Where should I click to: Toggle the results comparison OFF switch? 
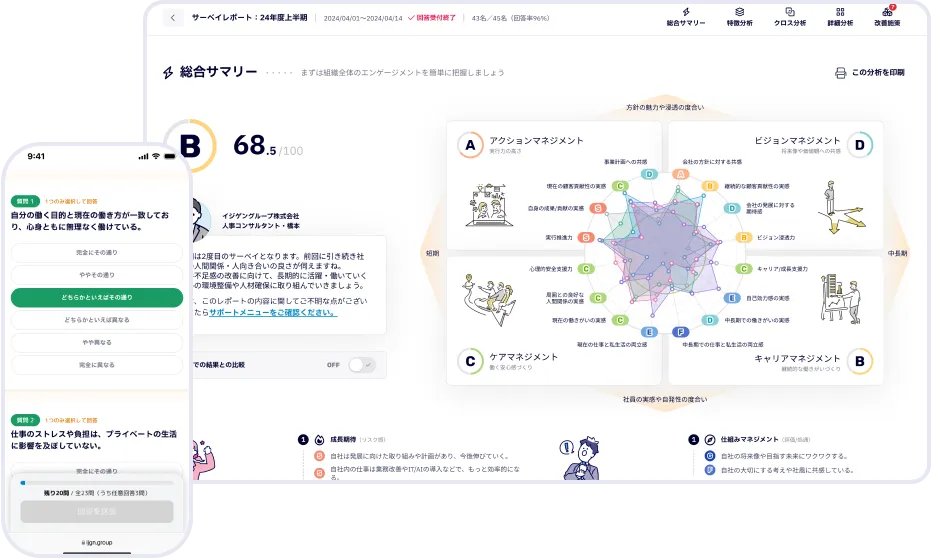coord(362,364)
